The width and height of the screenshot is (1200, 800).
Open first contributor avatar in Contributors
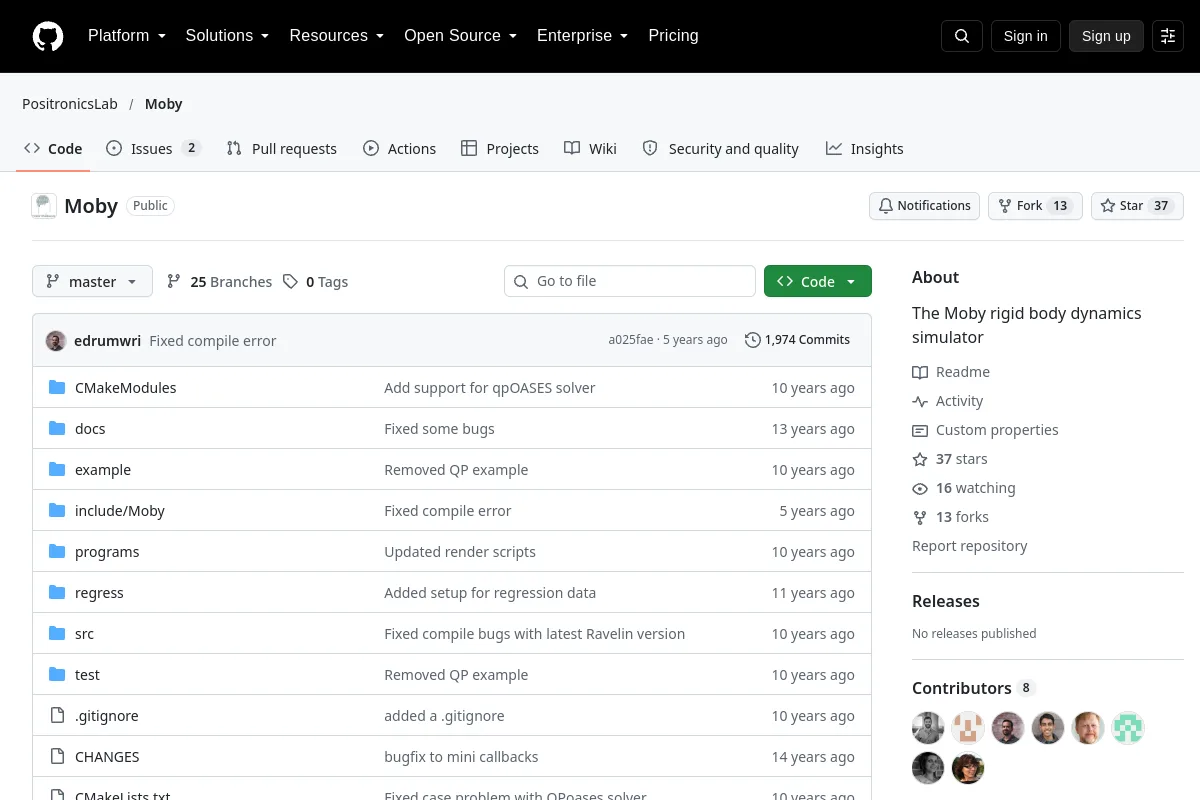tap(928, 728)
